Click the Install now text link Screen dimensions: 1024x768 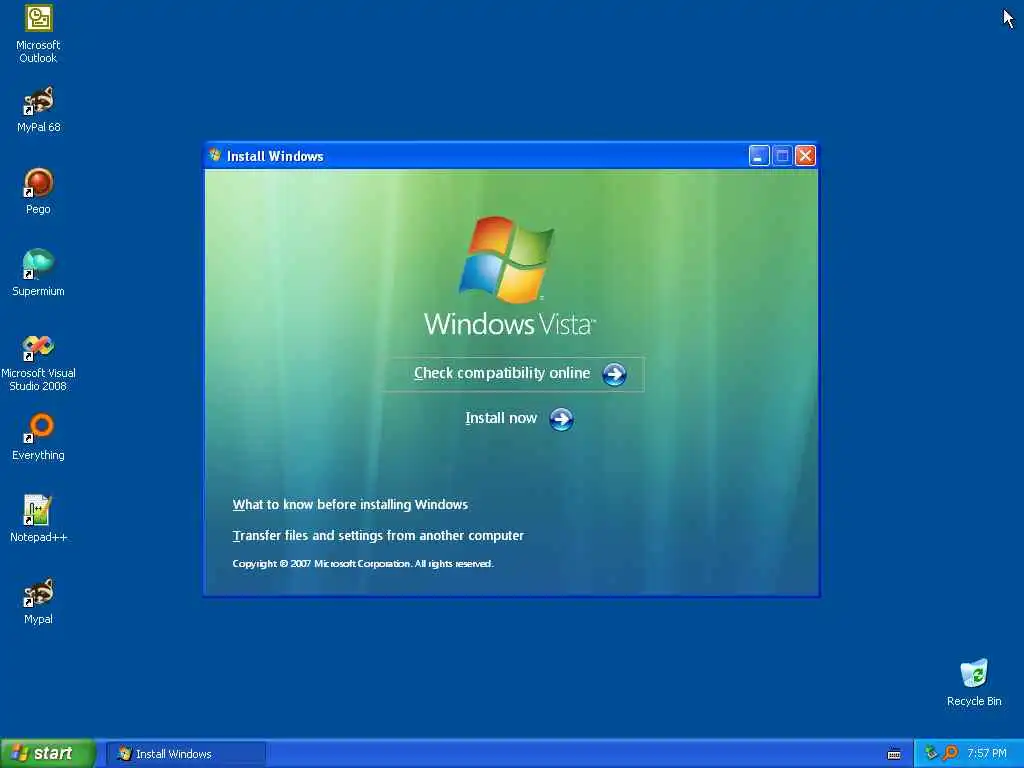(x=501, y=418)
